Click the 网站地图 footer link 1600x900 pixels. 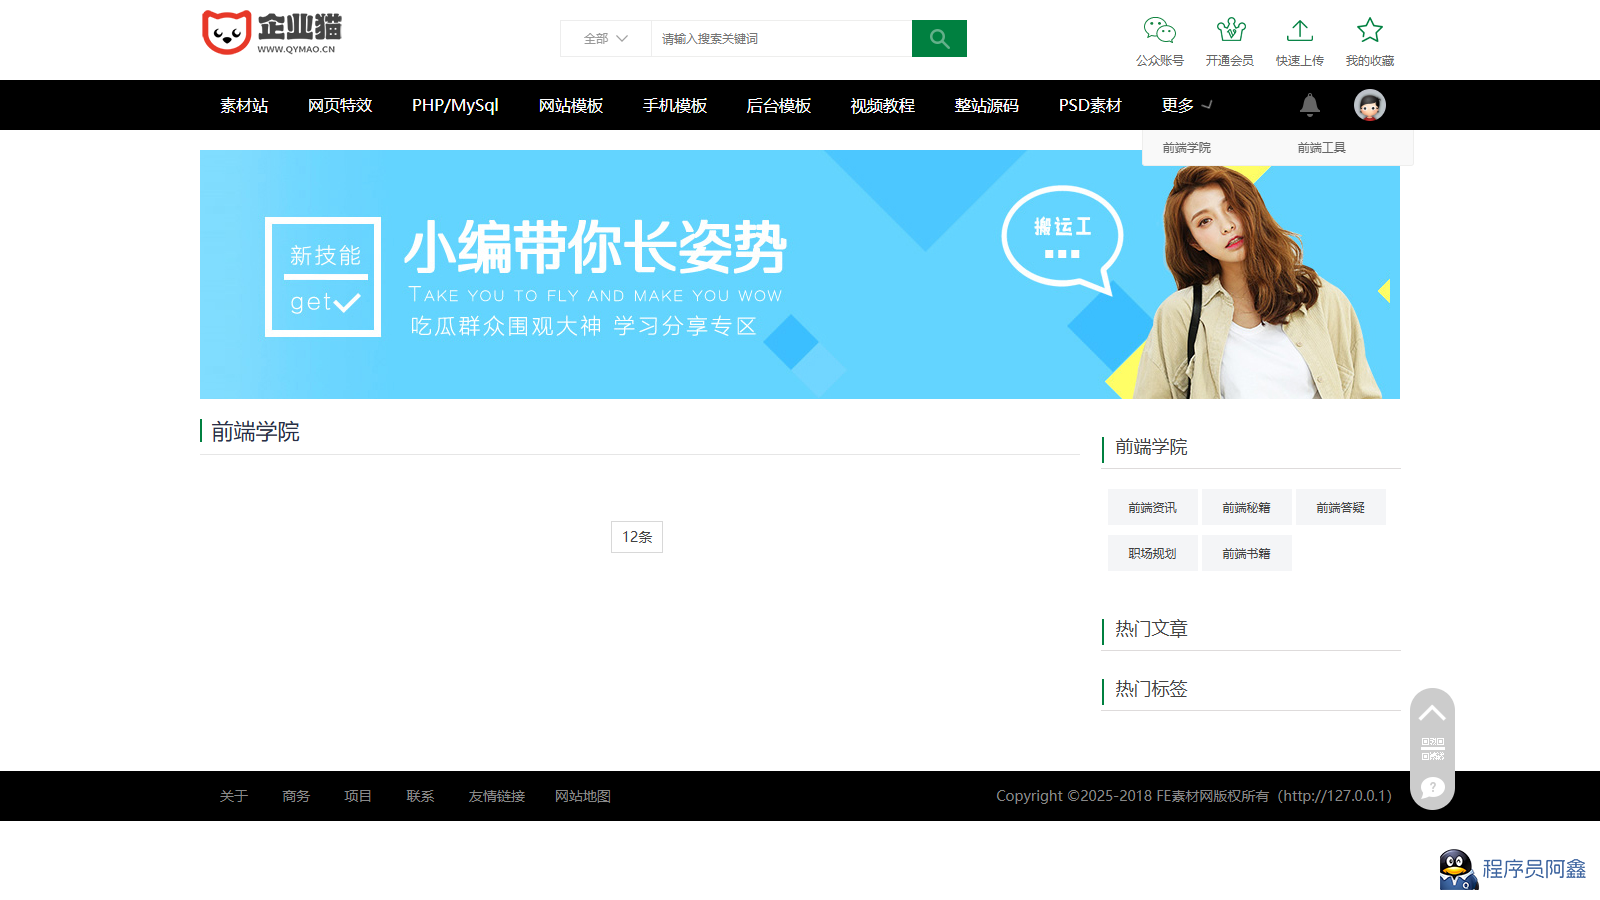click(583, 796)
